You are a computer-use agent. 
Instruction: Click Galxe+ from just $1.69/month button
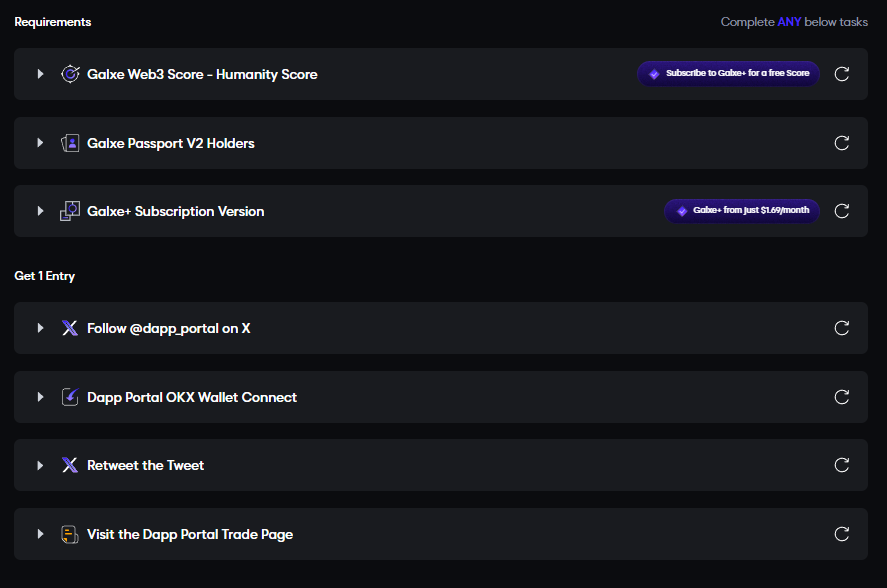point(742,211)
